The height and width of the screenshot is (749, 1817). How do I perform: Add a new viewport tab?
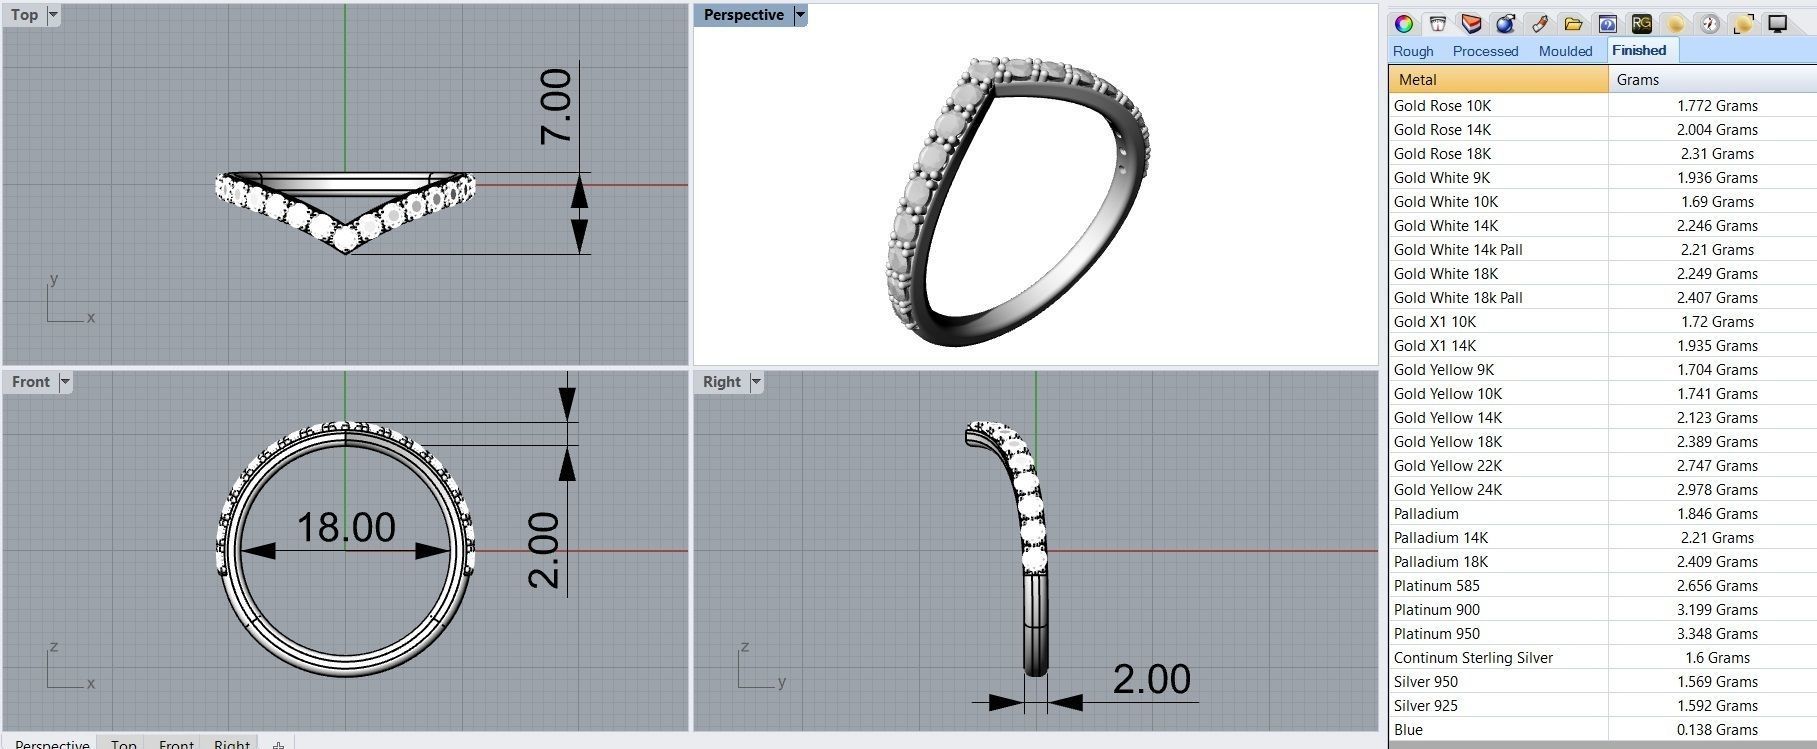coord(278,744)
